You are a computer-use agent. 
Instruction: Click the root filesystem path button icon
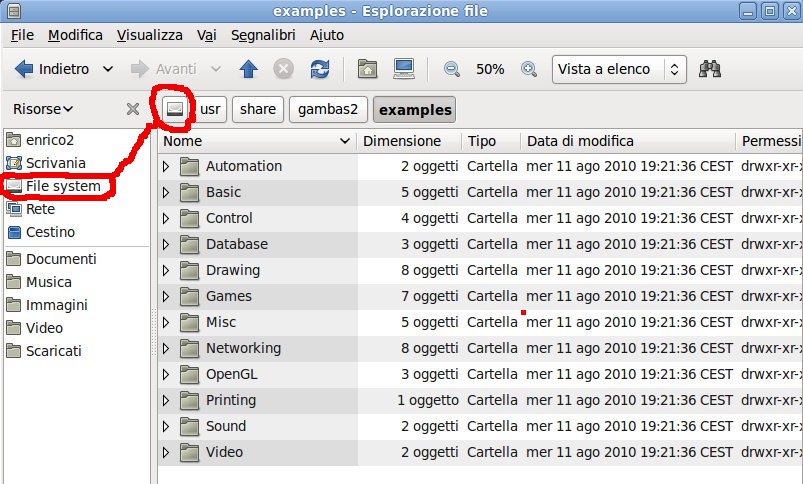[175, 109]
